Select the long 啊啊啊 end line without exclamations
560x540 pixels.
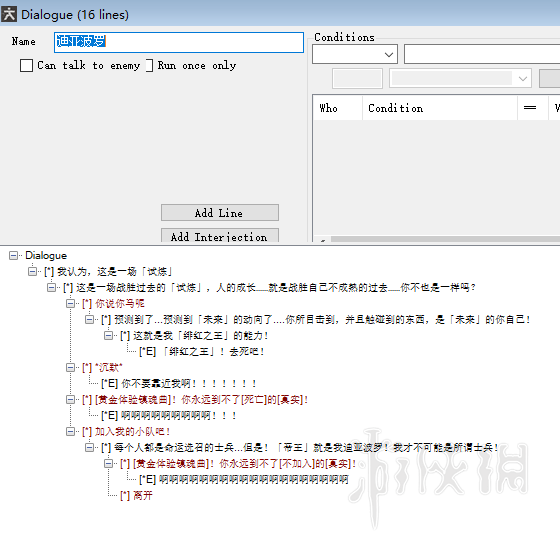pyautogui.click(x=243, y=479)
